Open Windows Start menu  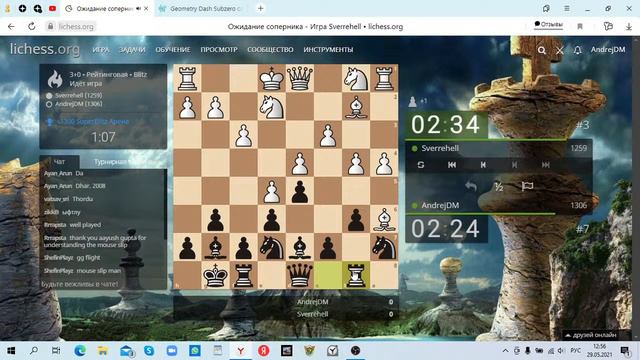(x=11, y=351)
